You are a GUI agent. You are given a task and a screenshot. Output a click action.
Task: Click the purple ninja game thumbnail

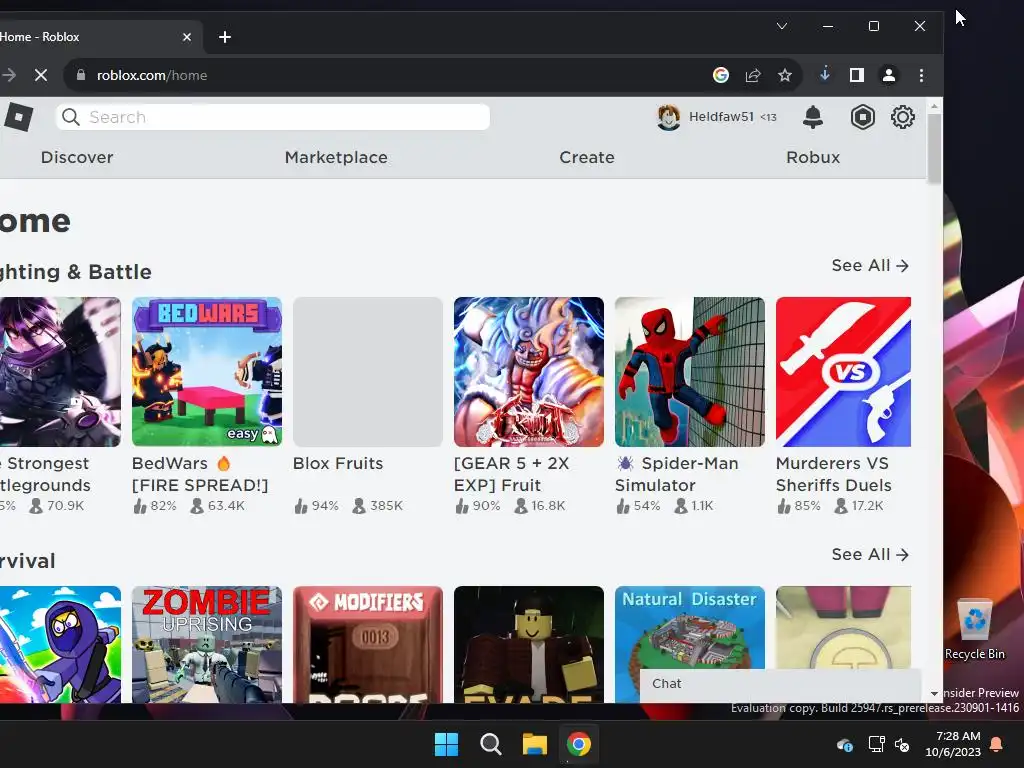point(60,645)
